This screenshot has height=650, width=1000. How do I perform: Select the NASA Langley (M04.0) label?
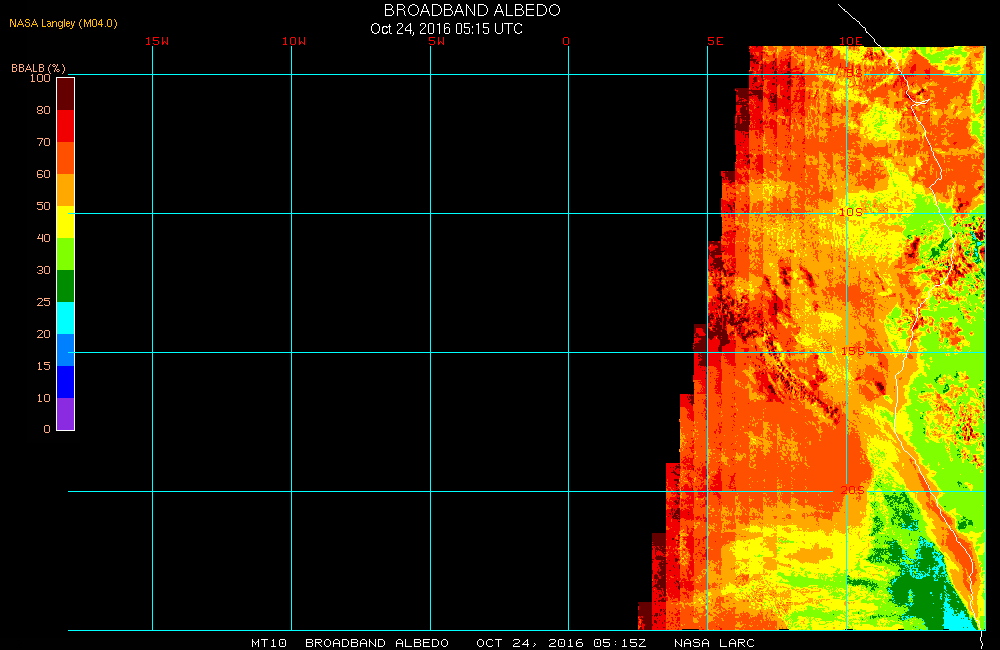point(56,23)
